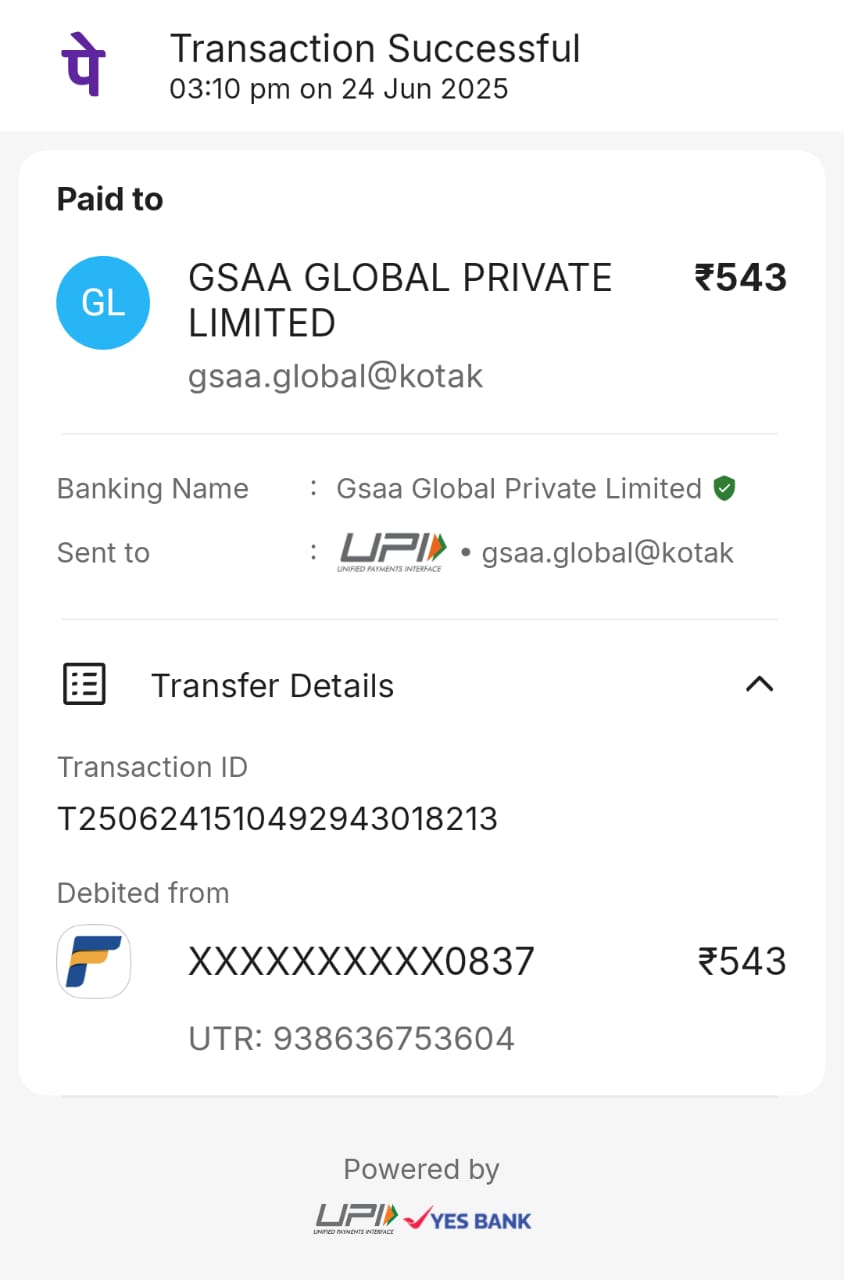Viewport: 844px width, 1280px height.
Task: Tap the green verified shield badge
Action: pos(724,489)
